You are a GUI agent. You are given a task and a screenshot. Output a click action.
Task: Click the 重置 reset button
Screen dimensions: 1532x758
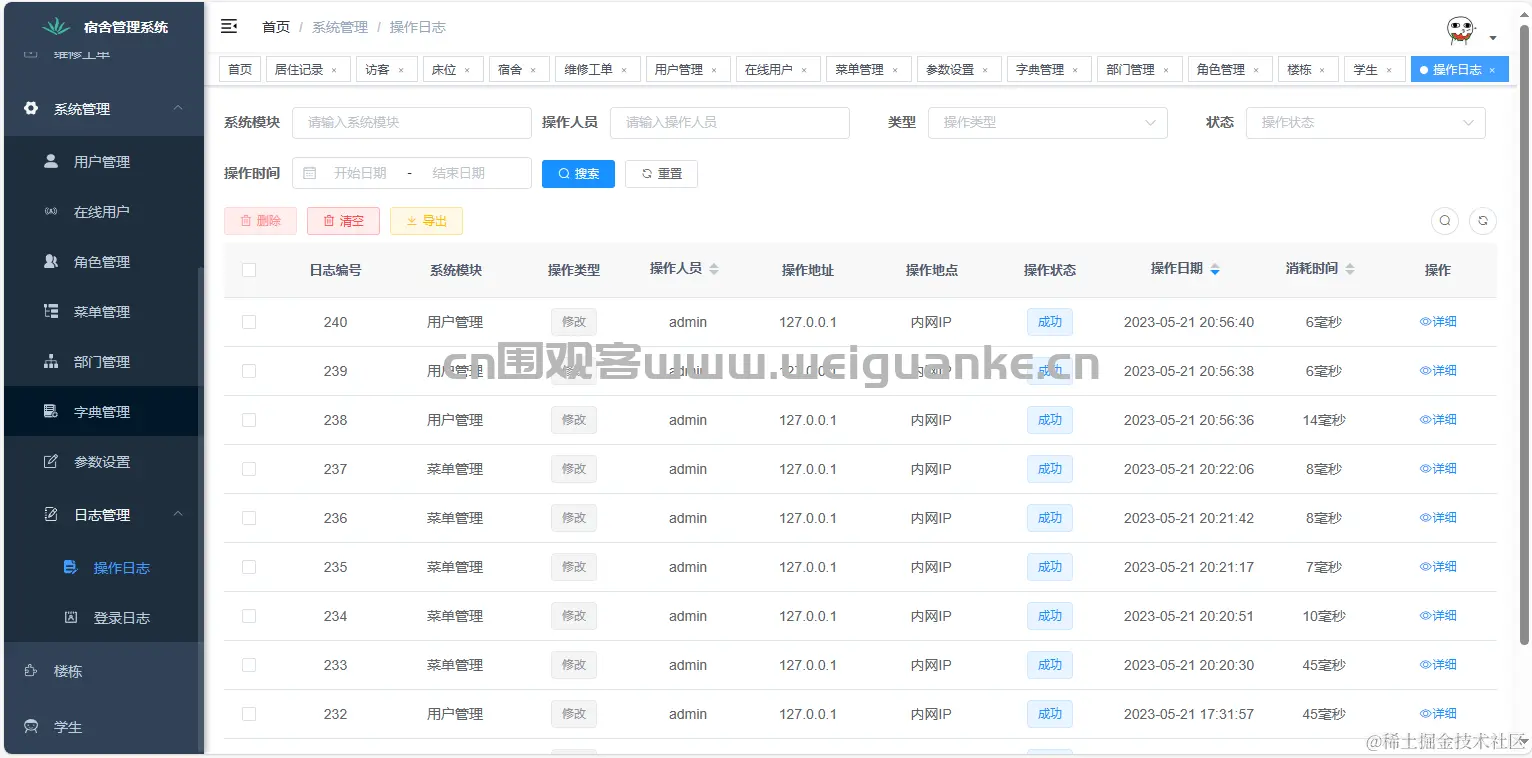(x=661, y=173)
